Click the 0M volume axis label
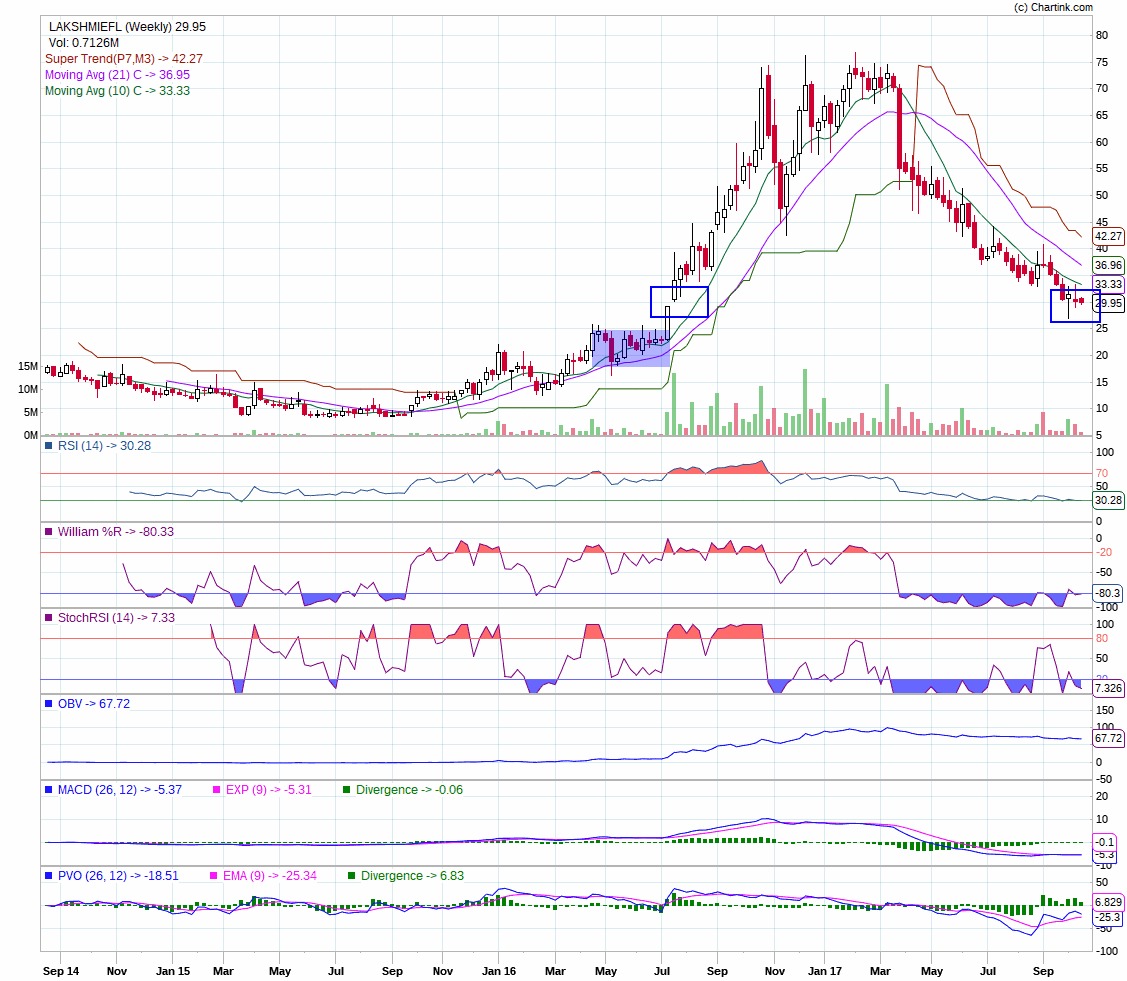The image size is (1127, 981). (x=31, y=436)
